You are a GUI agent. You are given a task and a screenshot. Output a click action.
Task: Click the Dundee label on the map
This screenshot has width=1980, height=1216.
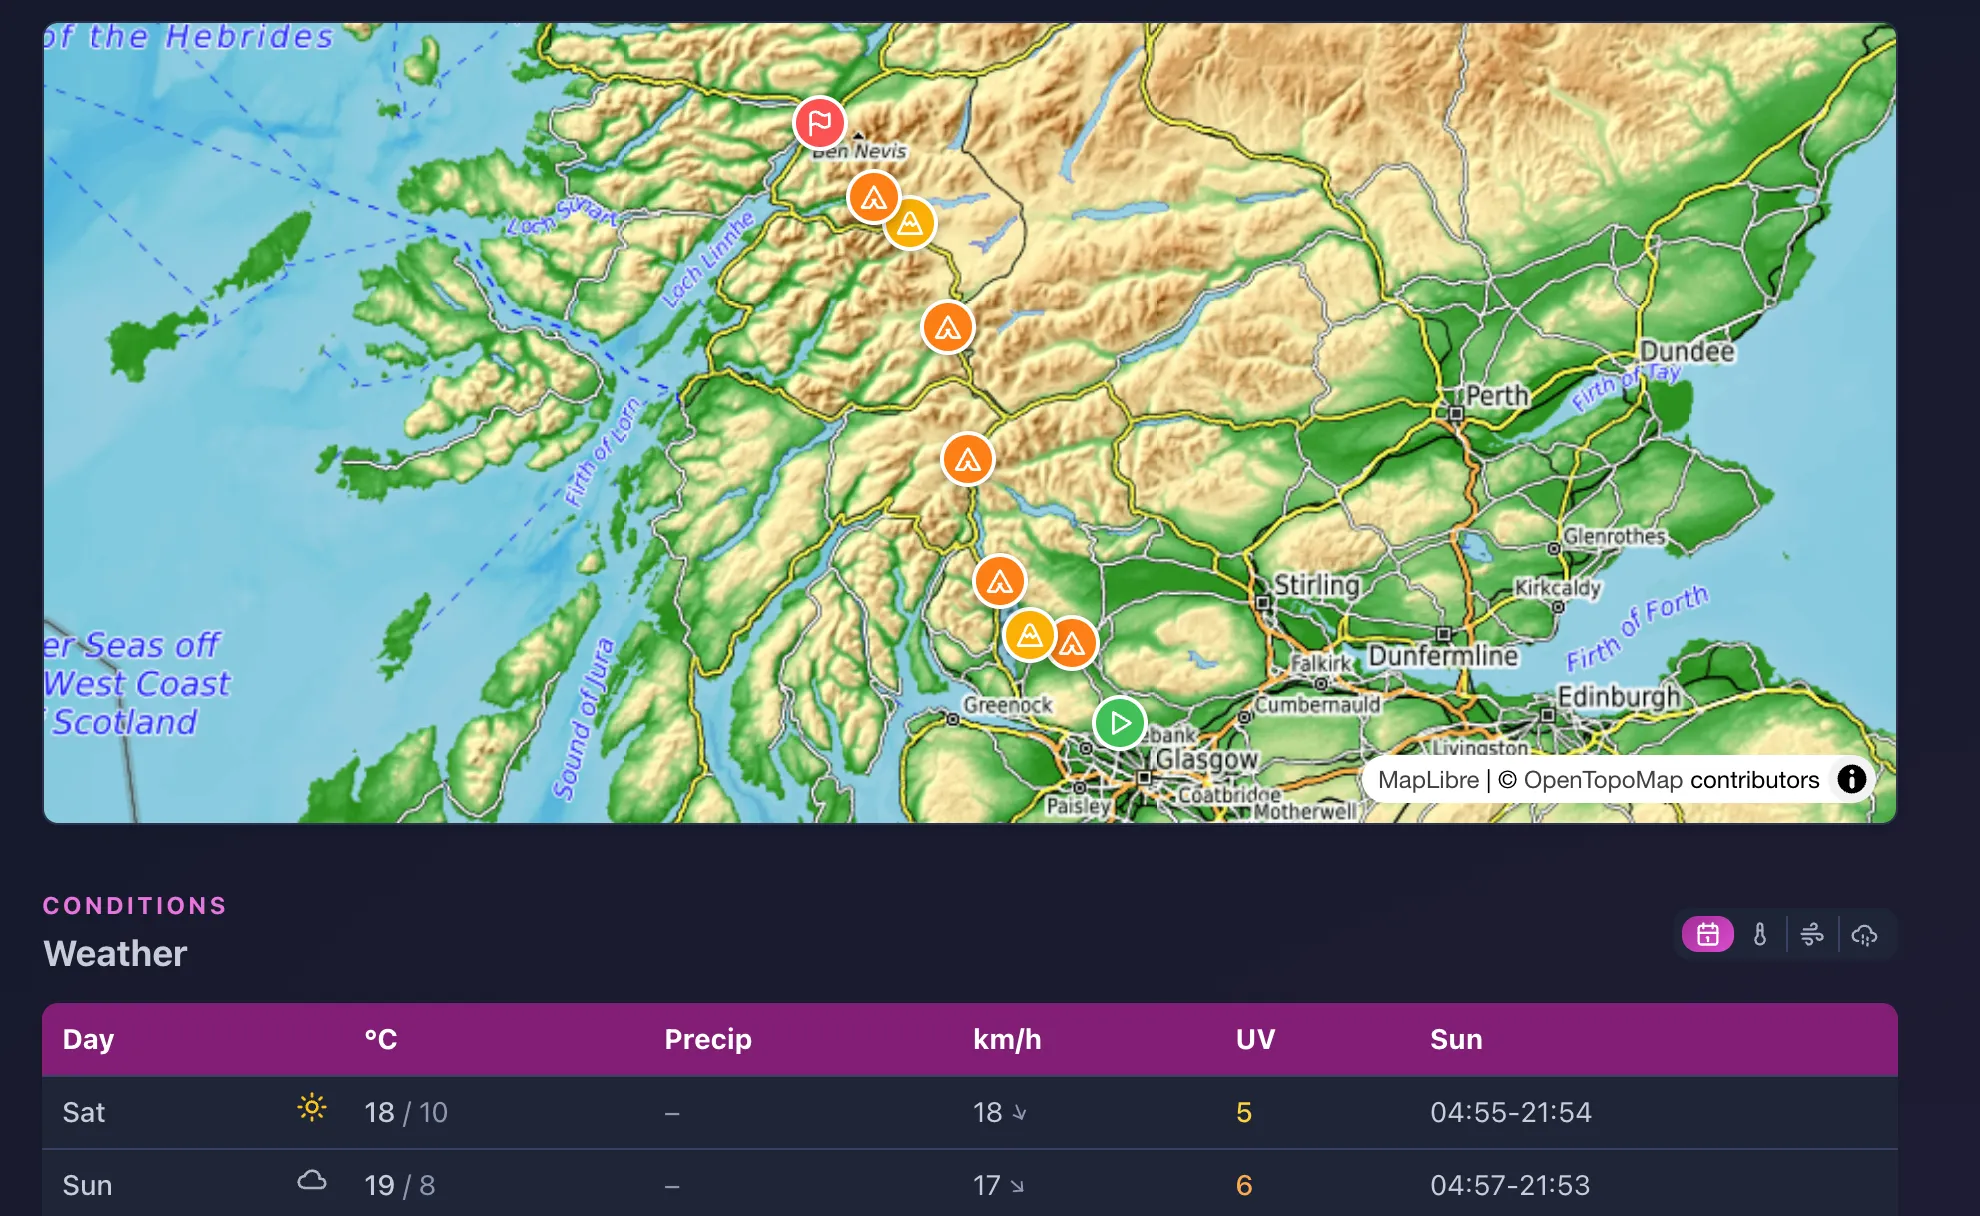click(1688, 351)
